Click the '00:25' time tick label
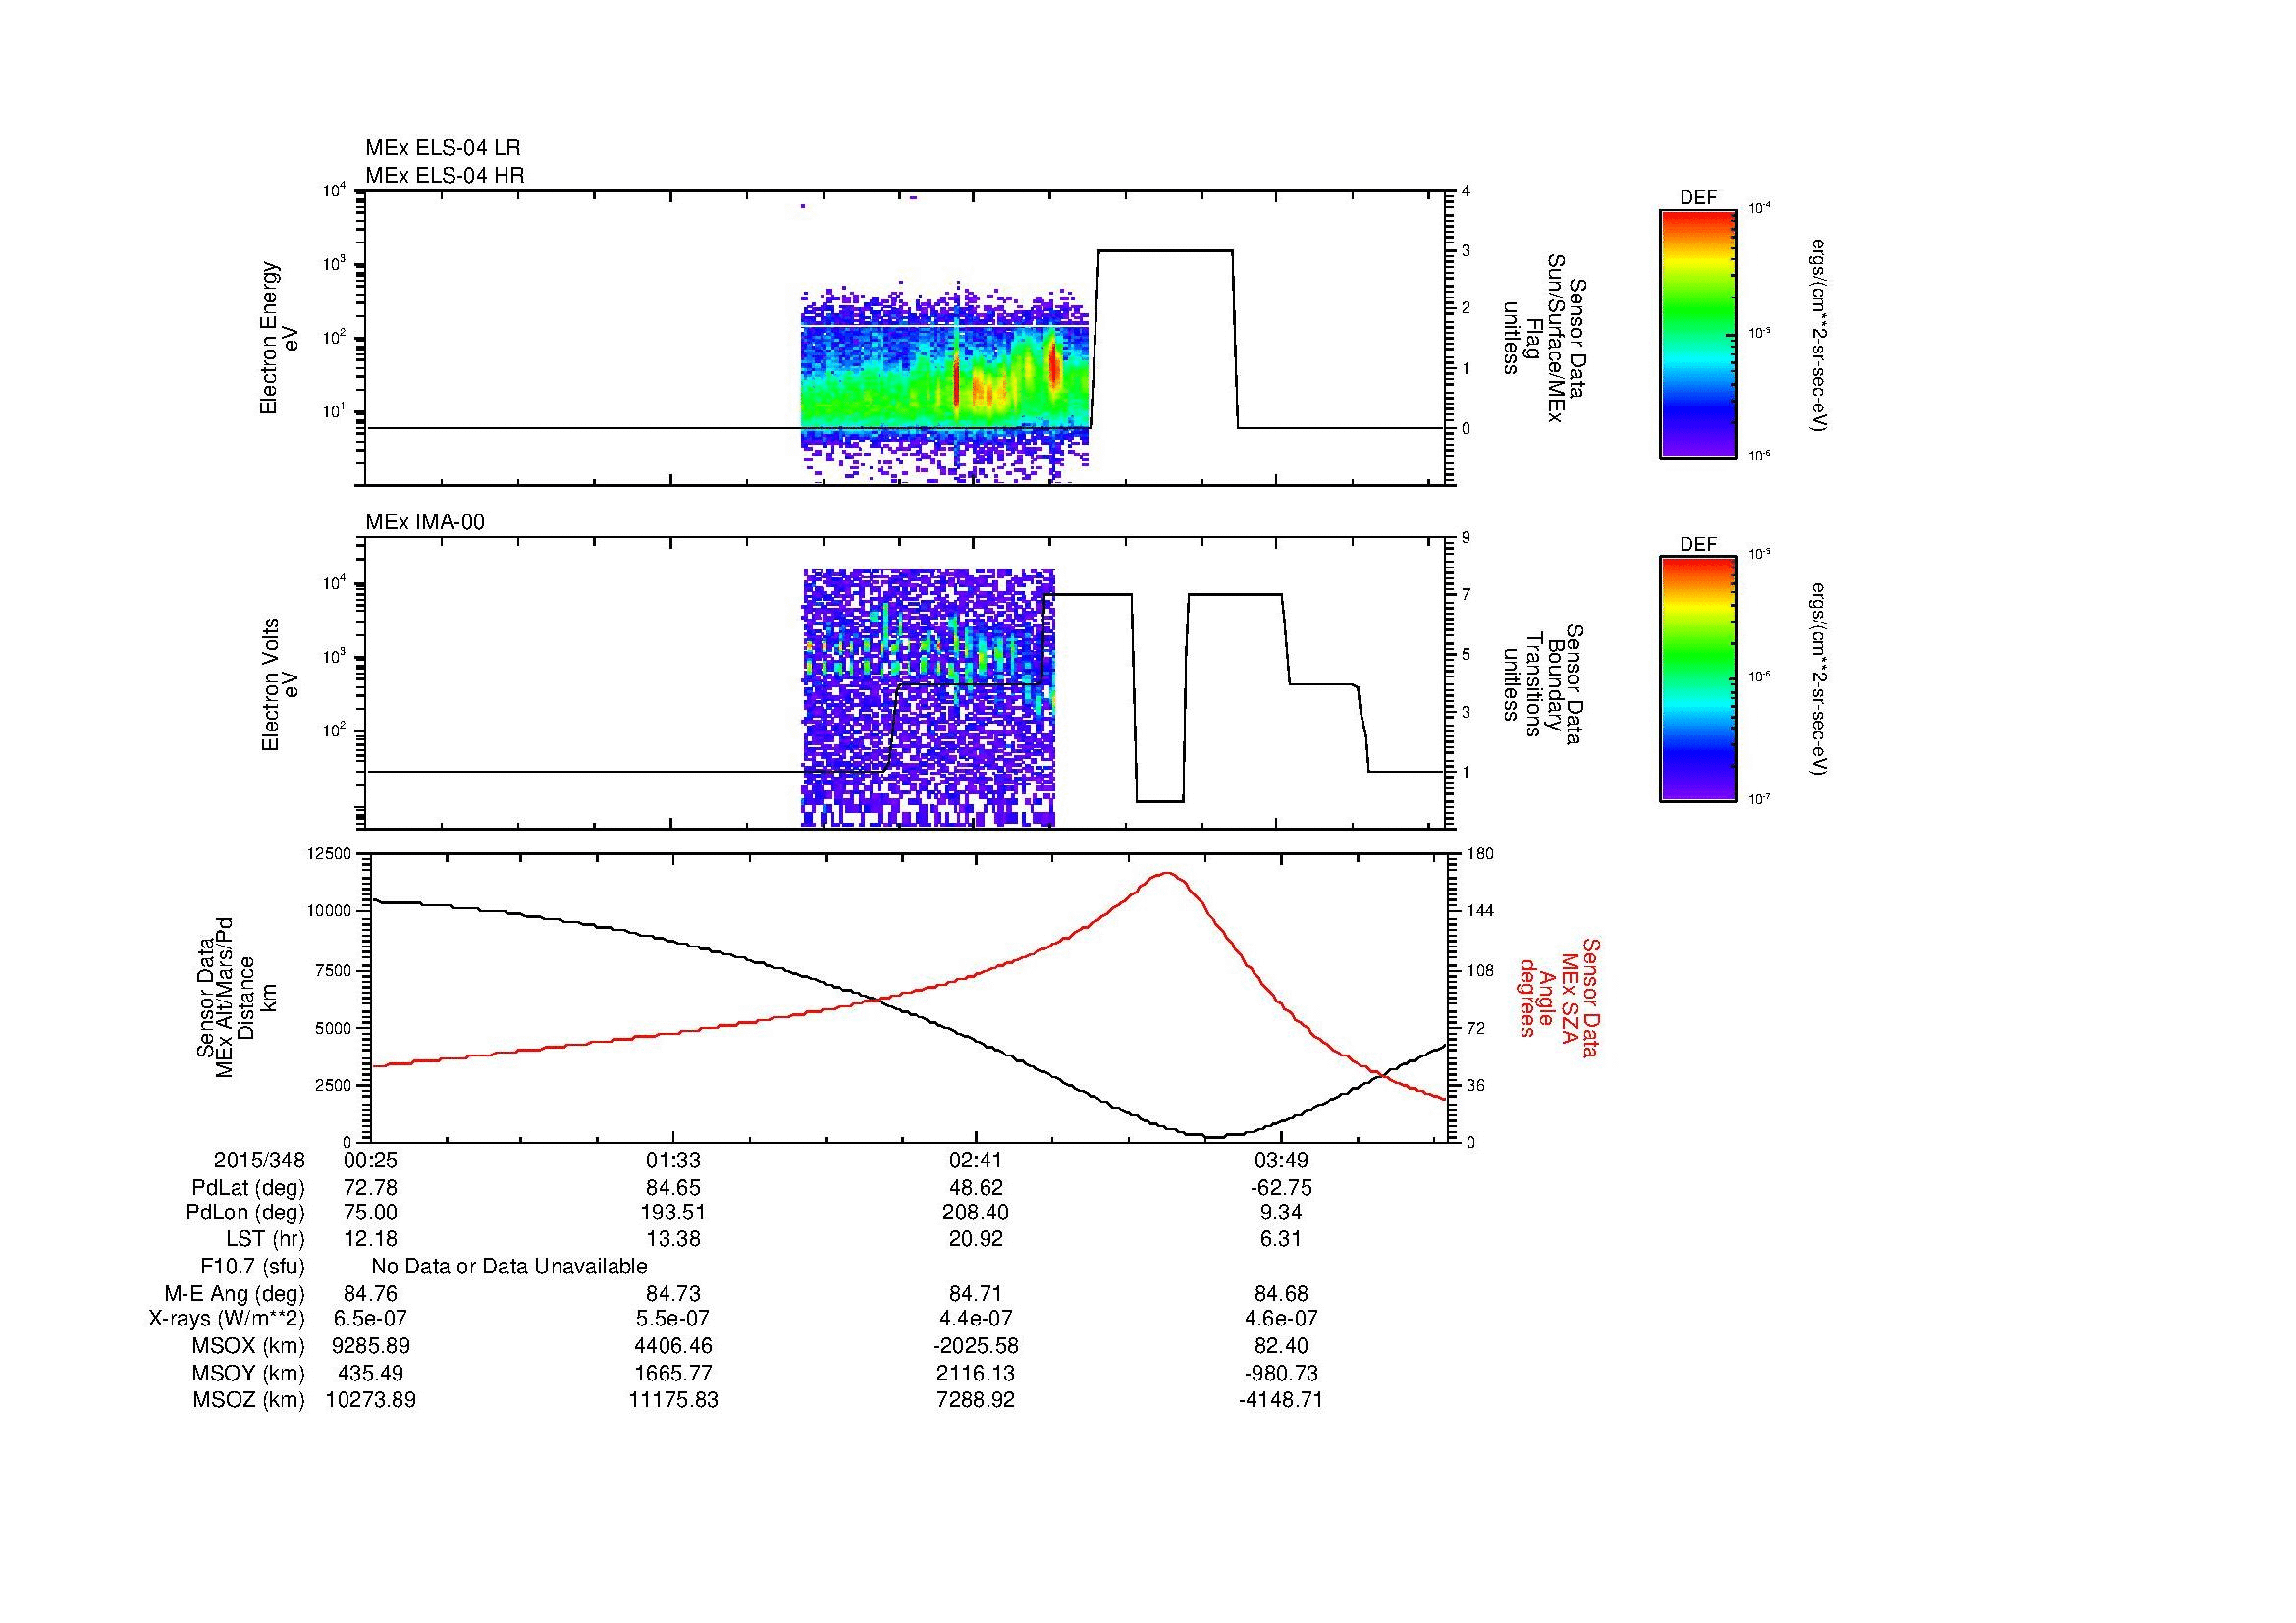Image resolution: width=2296 pixels, height=1623 pixels. 371,1160
